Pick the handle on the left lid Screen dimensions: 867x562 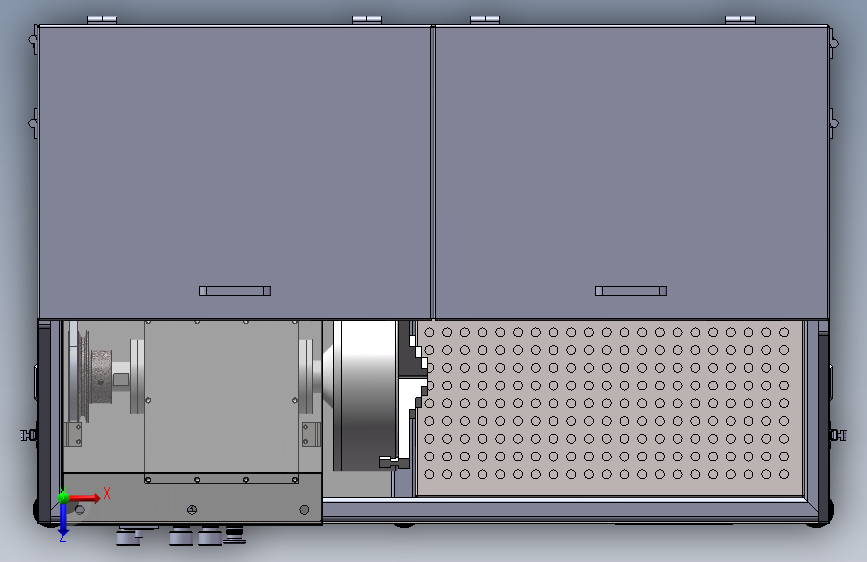235,291
